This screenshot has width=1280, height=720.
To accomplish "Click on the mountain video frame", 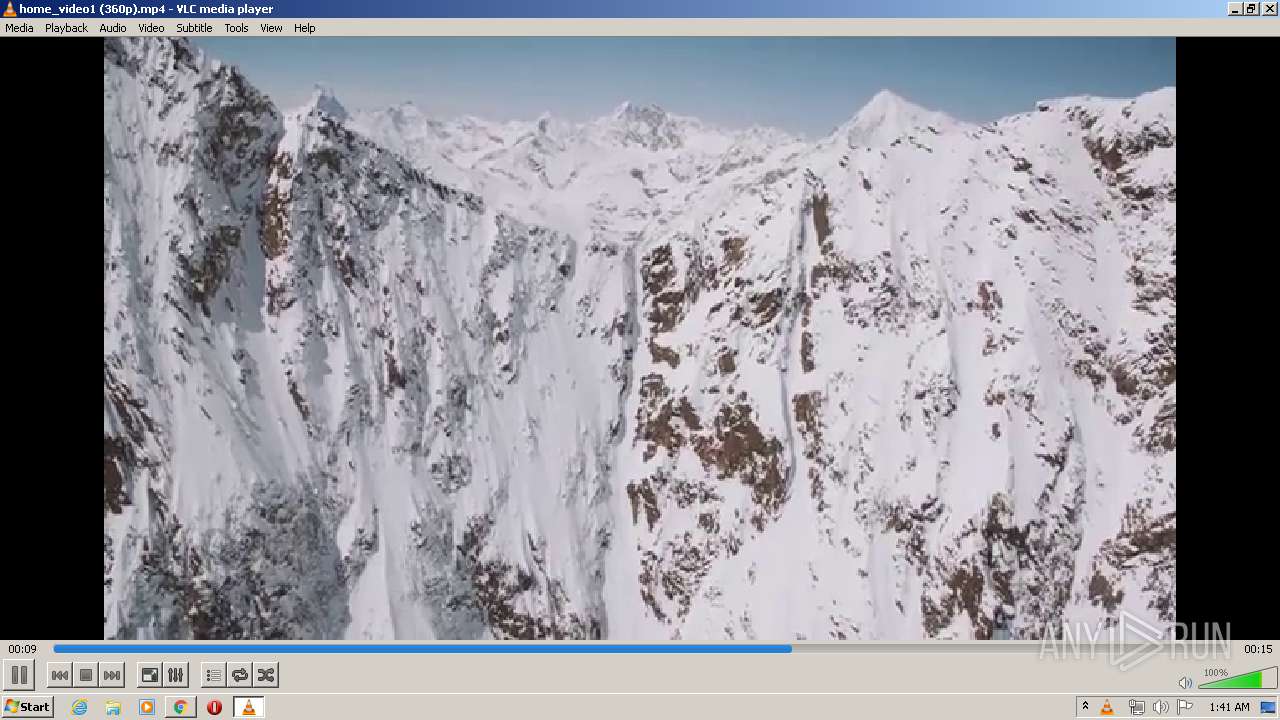I will coord(640,338).
